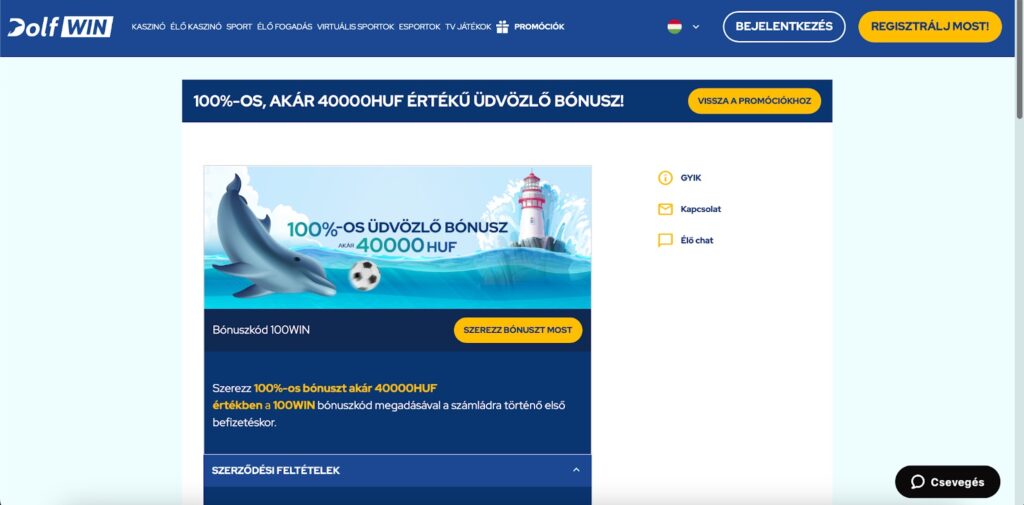Click the gift icon beside Promóciók
This screenshot has width=1024, height=505.
[502, 27]
